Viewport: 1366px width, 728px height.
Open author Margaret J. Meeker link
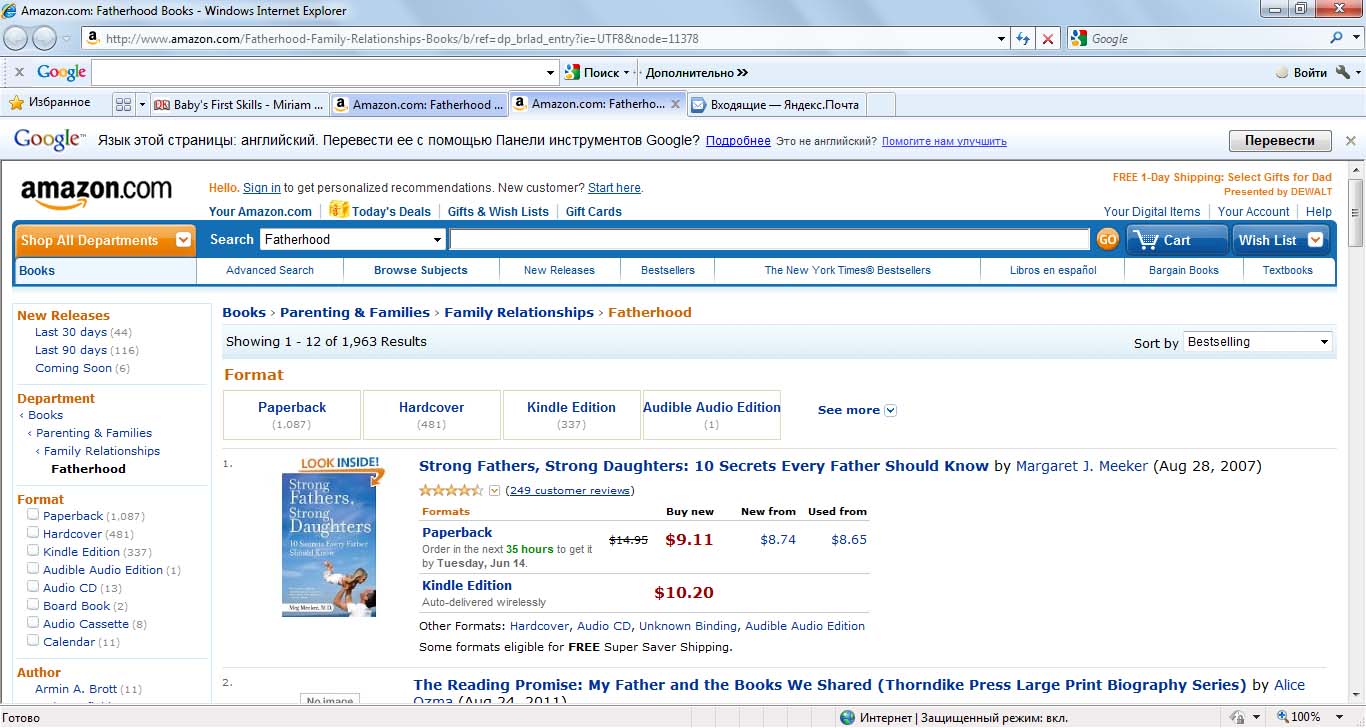[x=1082, y=466]
